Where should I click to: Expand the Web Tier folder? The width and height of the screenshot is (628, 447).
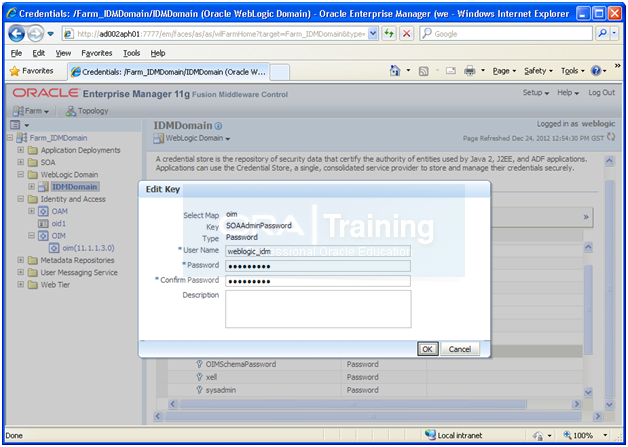coord(20,285)
